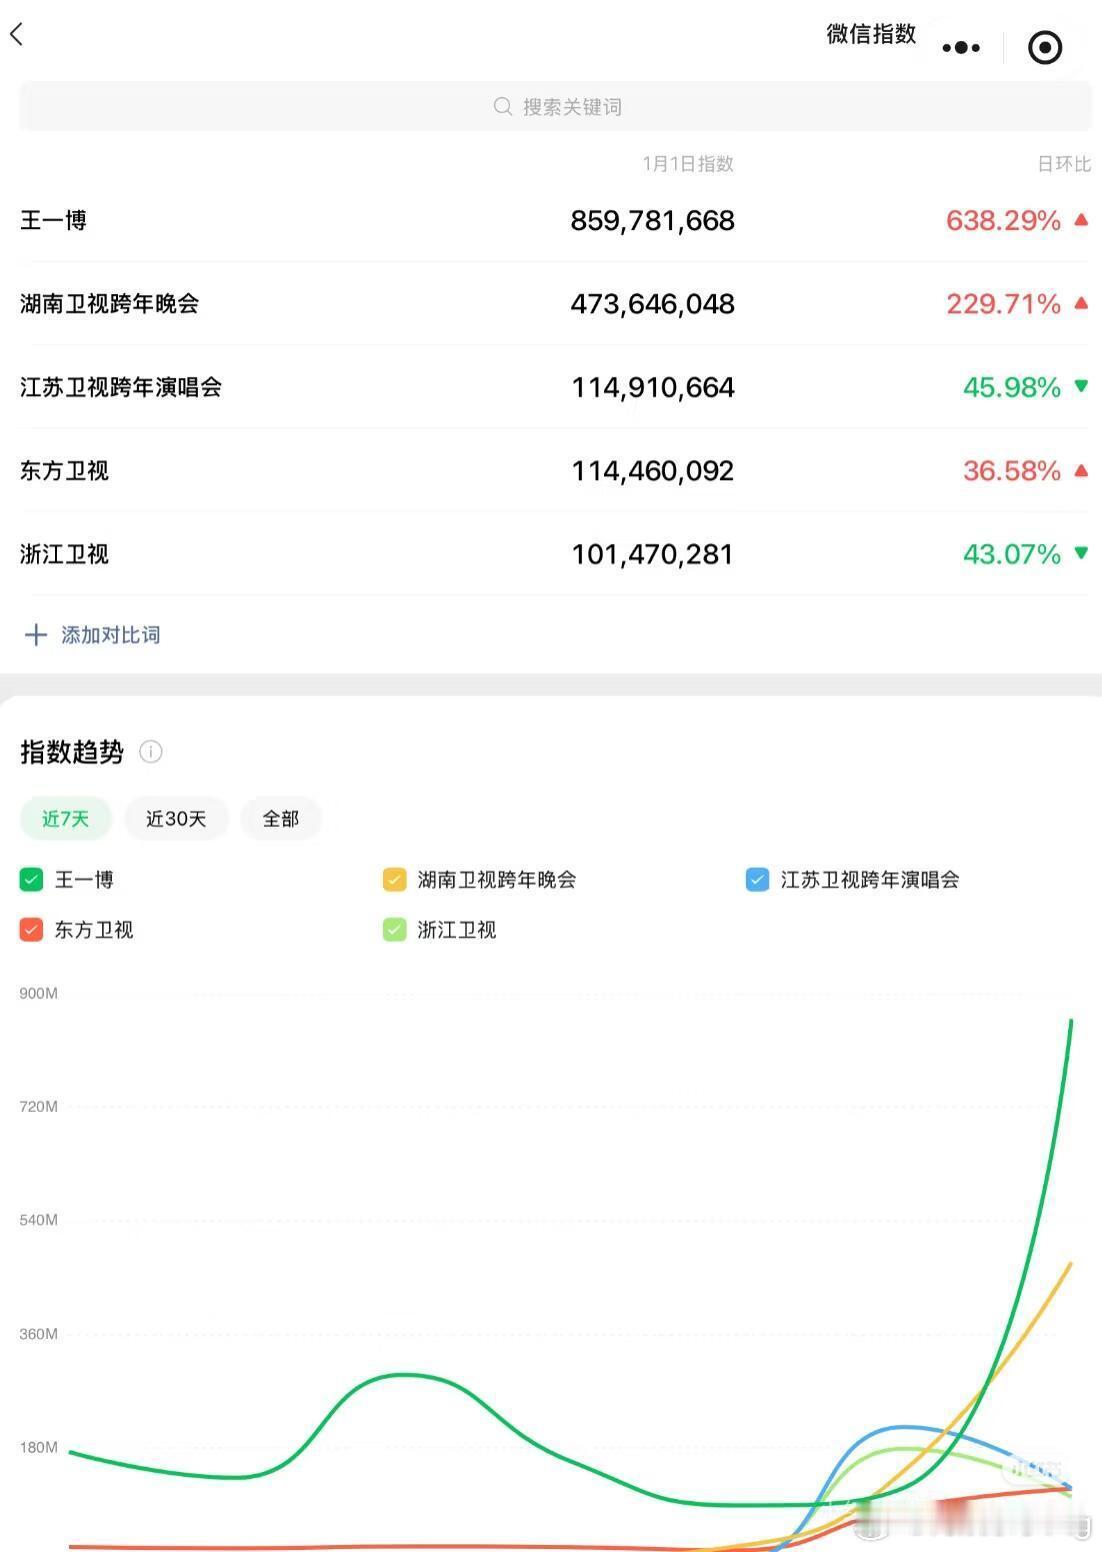Click the 1月1日指数 column header
The width and height of the screenshot is (1102, 1552).
[688, 163]
